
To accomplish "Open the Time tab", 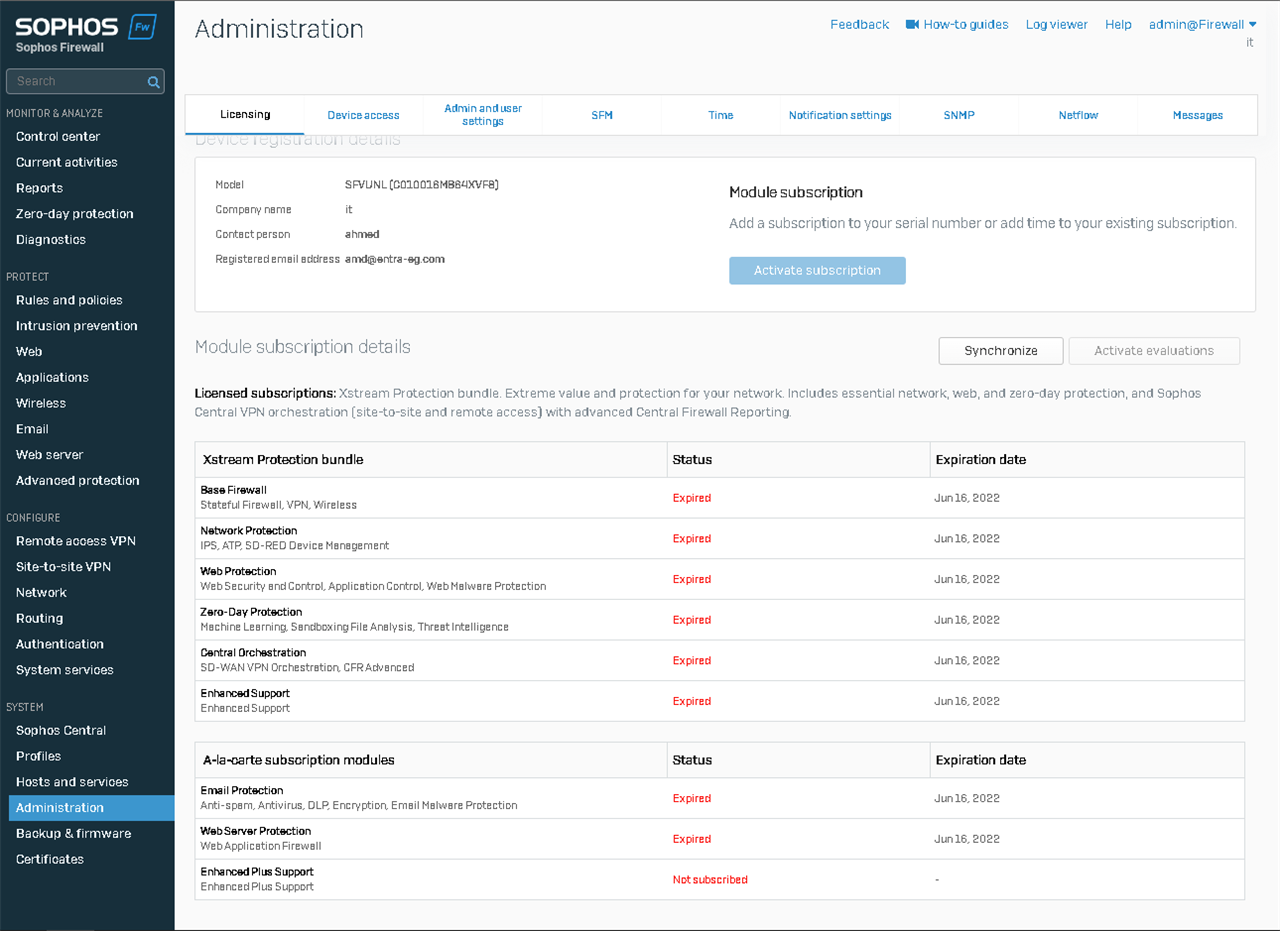I will tap(721, 115).
